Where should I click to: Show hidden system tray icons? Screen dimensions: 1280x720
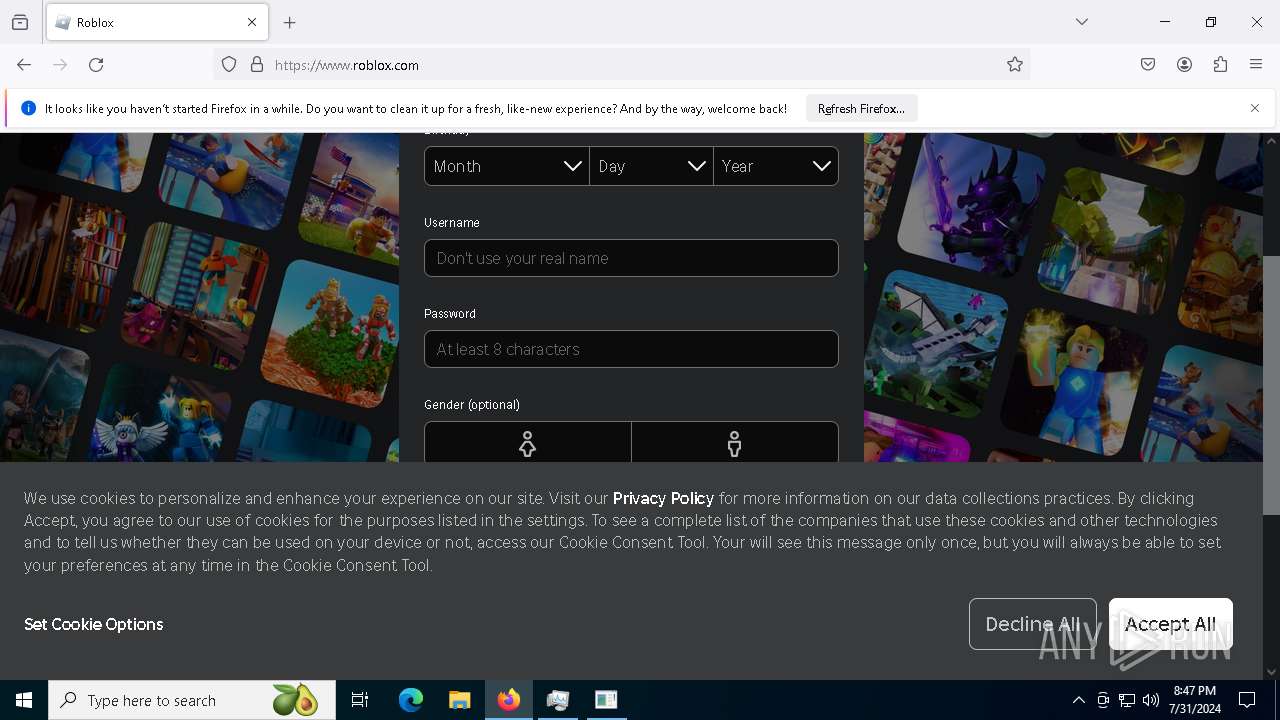click(1078, 700)
